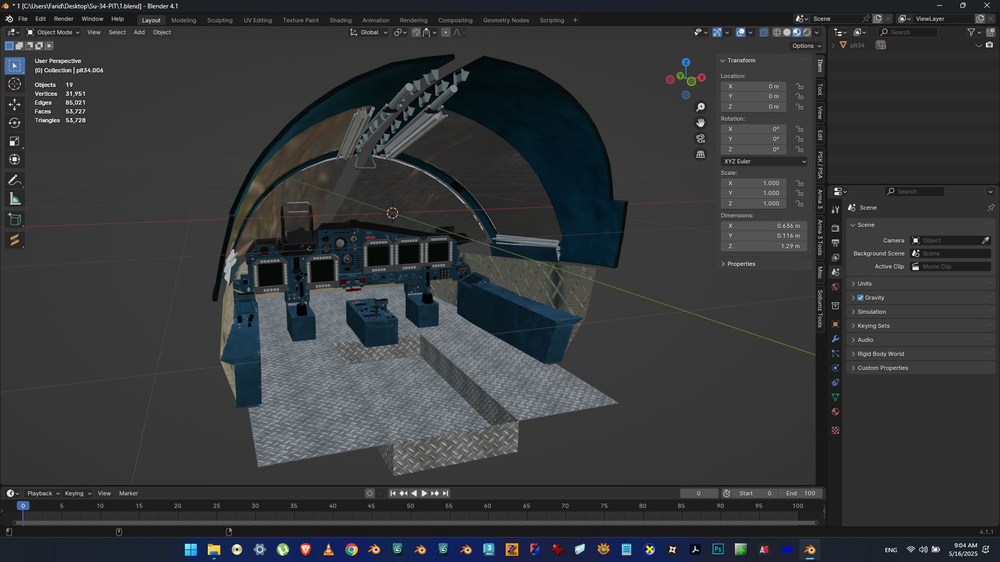Open the Tool properties tab icon
This screenshot has height=562, width=1000.
point(835,210)
